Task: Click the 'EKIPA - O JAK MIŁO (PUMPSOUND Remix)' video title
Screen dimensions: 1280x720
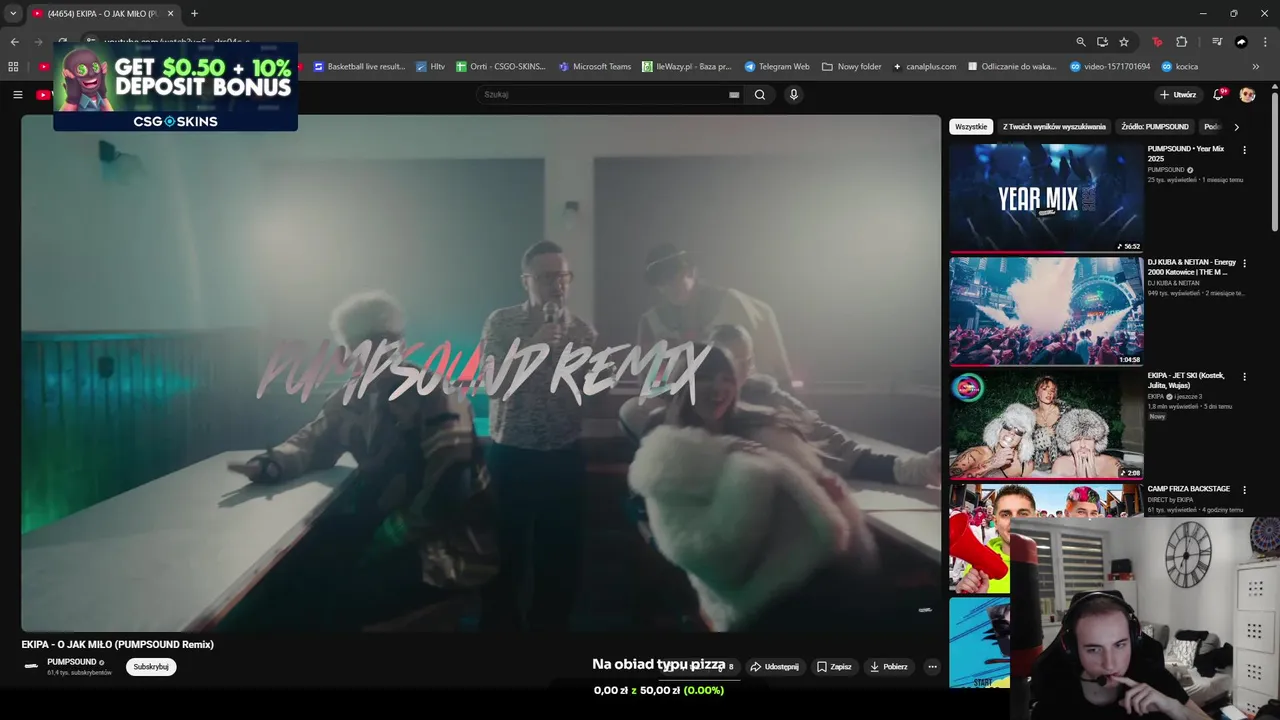Action: pyautogui.click(x=118, y=645)
